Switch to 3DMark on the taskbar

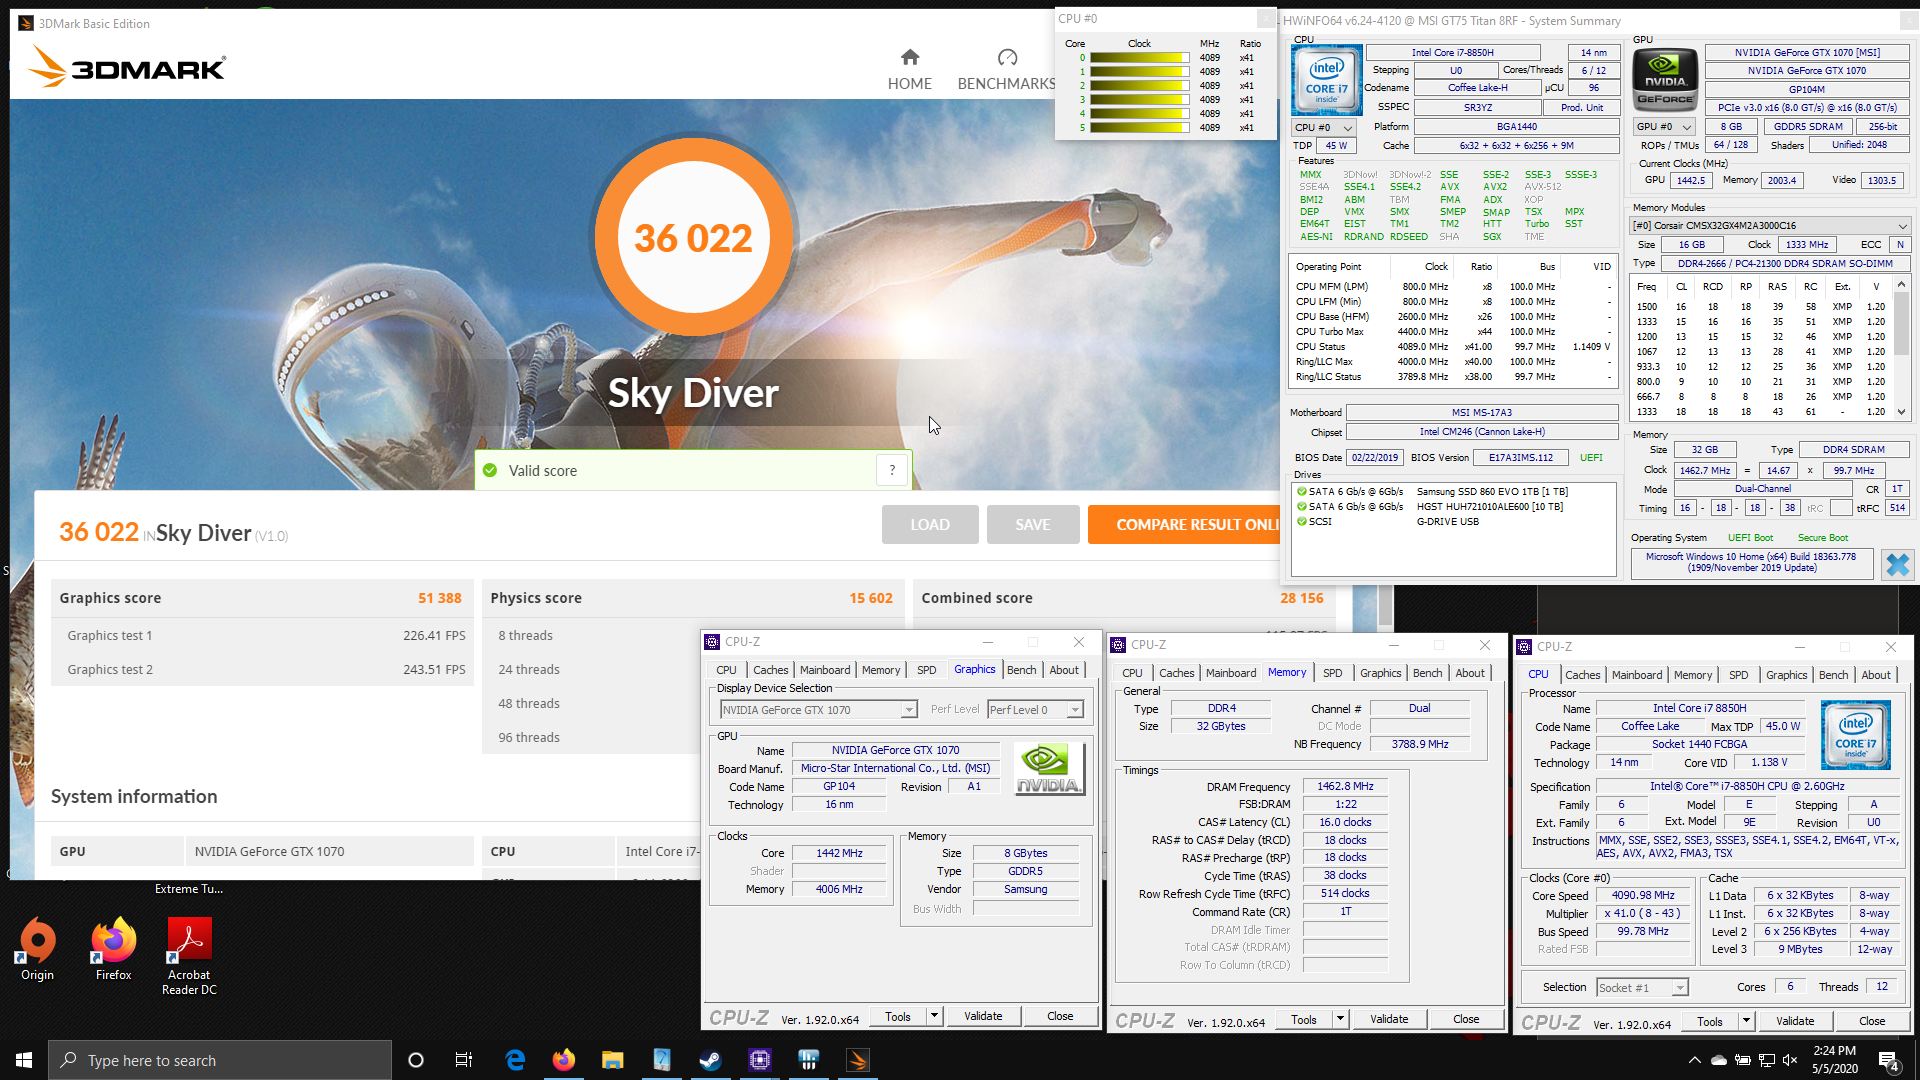click(857, 1060)
